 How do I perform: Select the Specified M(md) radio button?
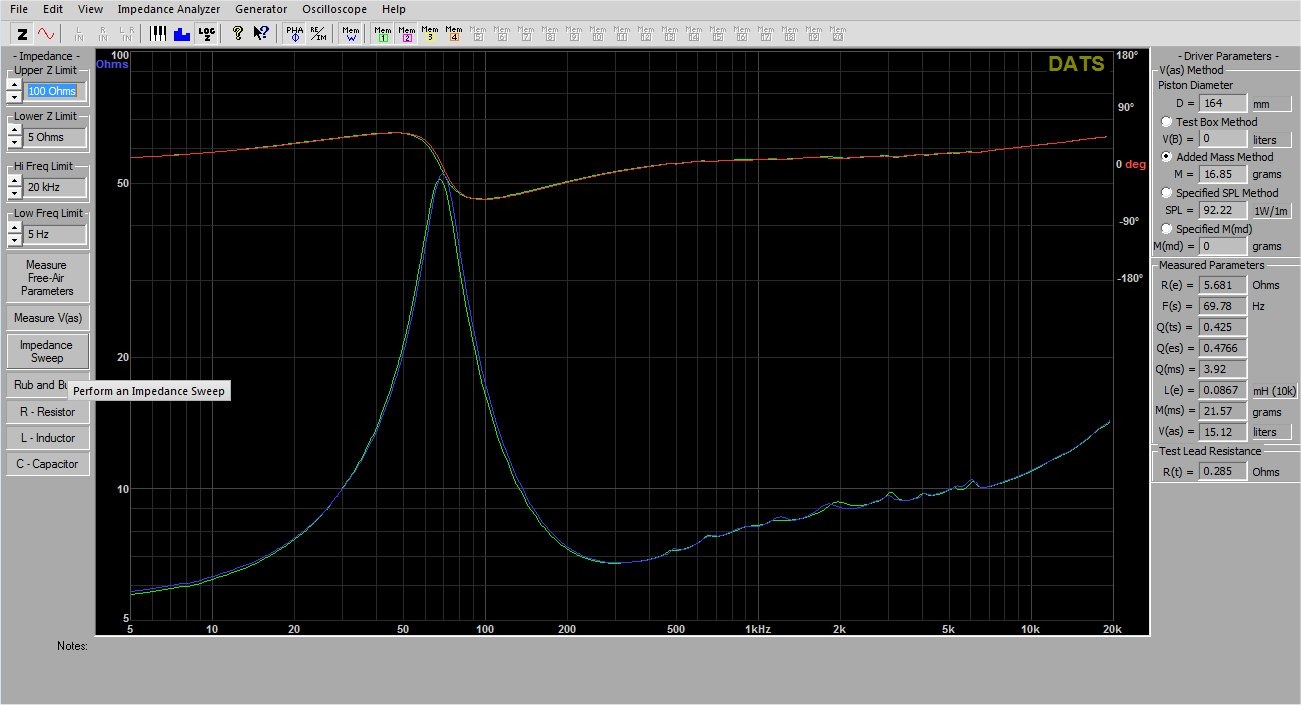tap(1166, 229)
